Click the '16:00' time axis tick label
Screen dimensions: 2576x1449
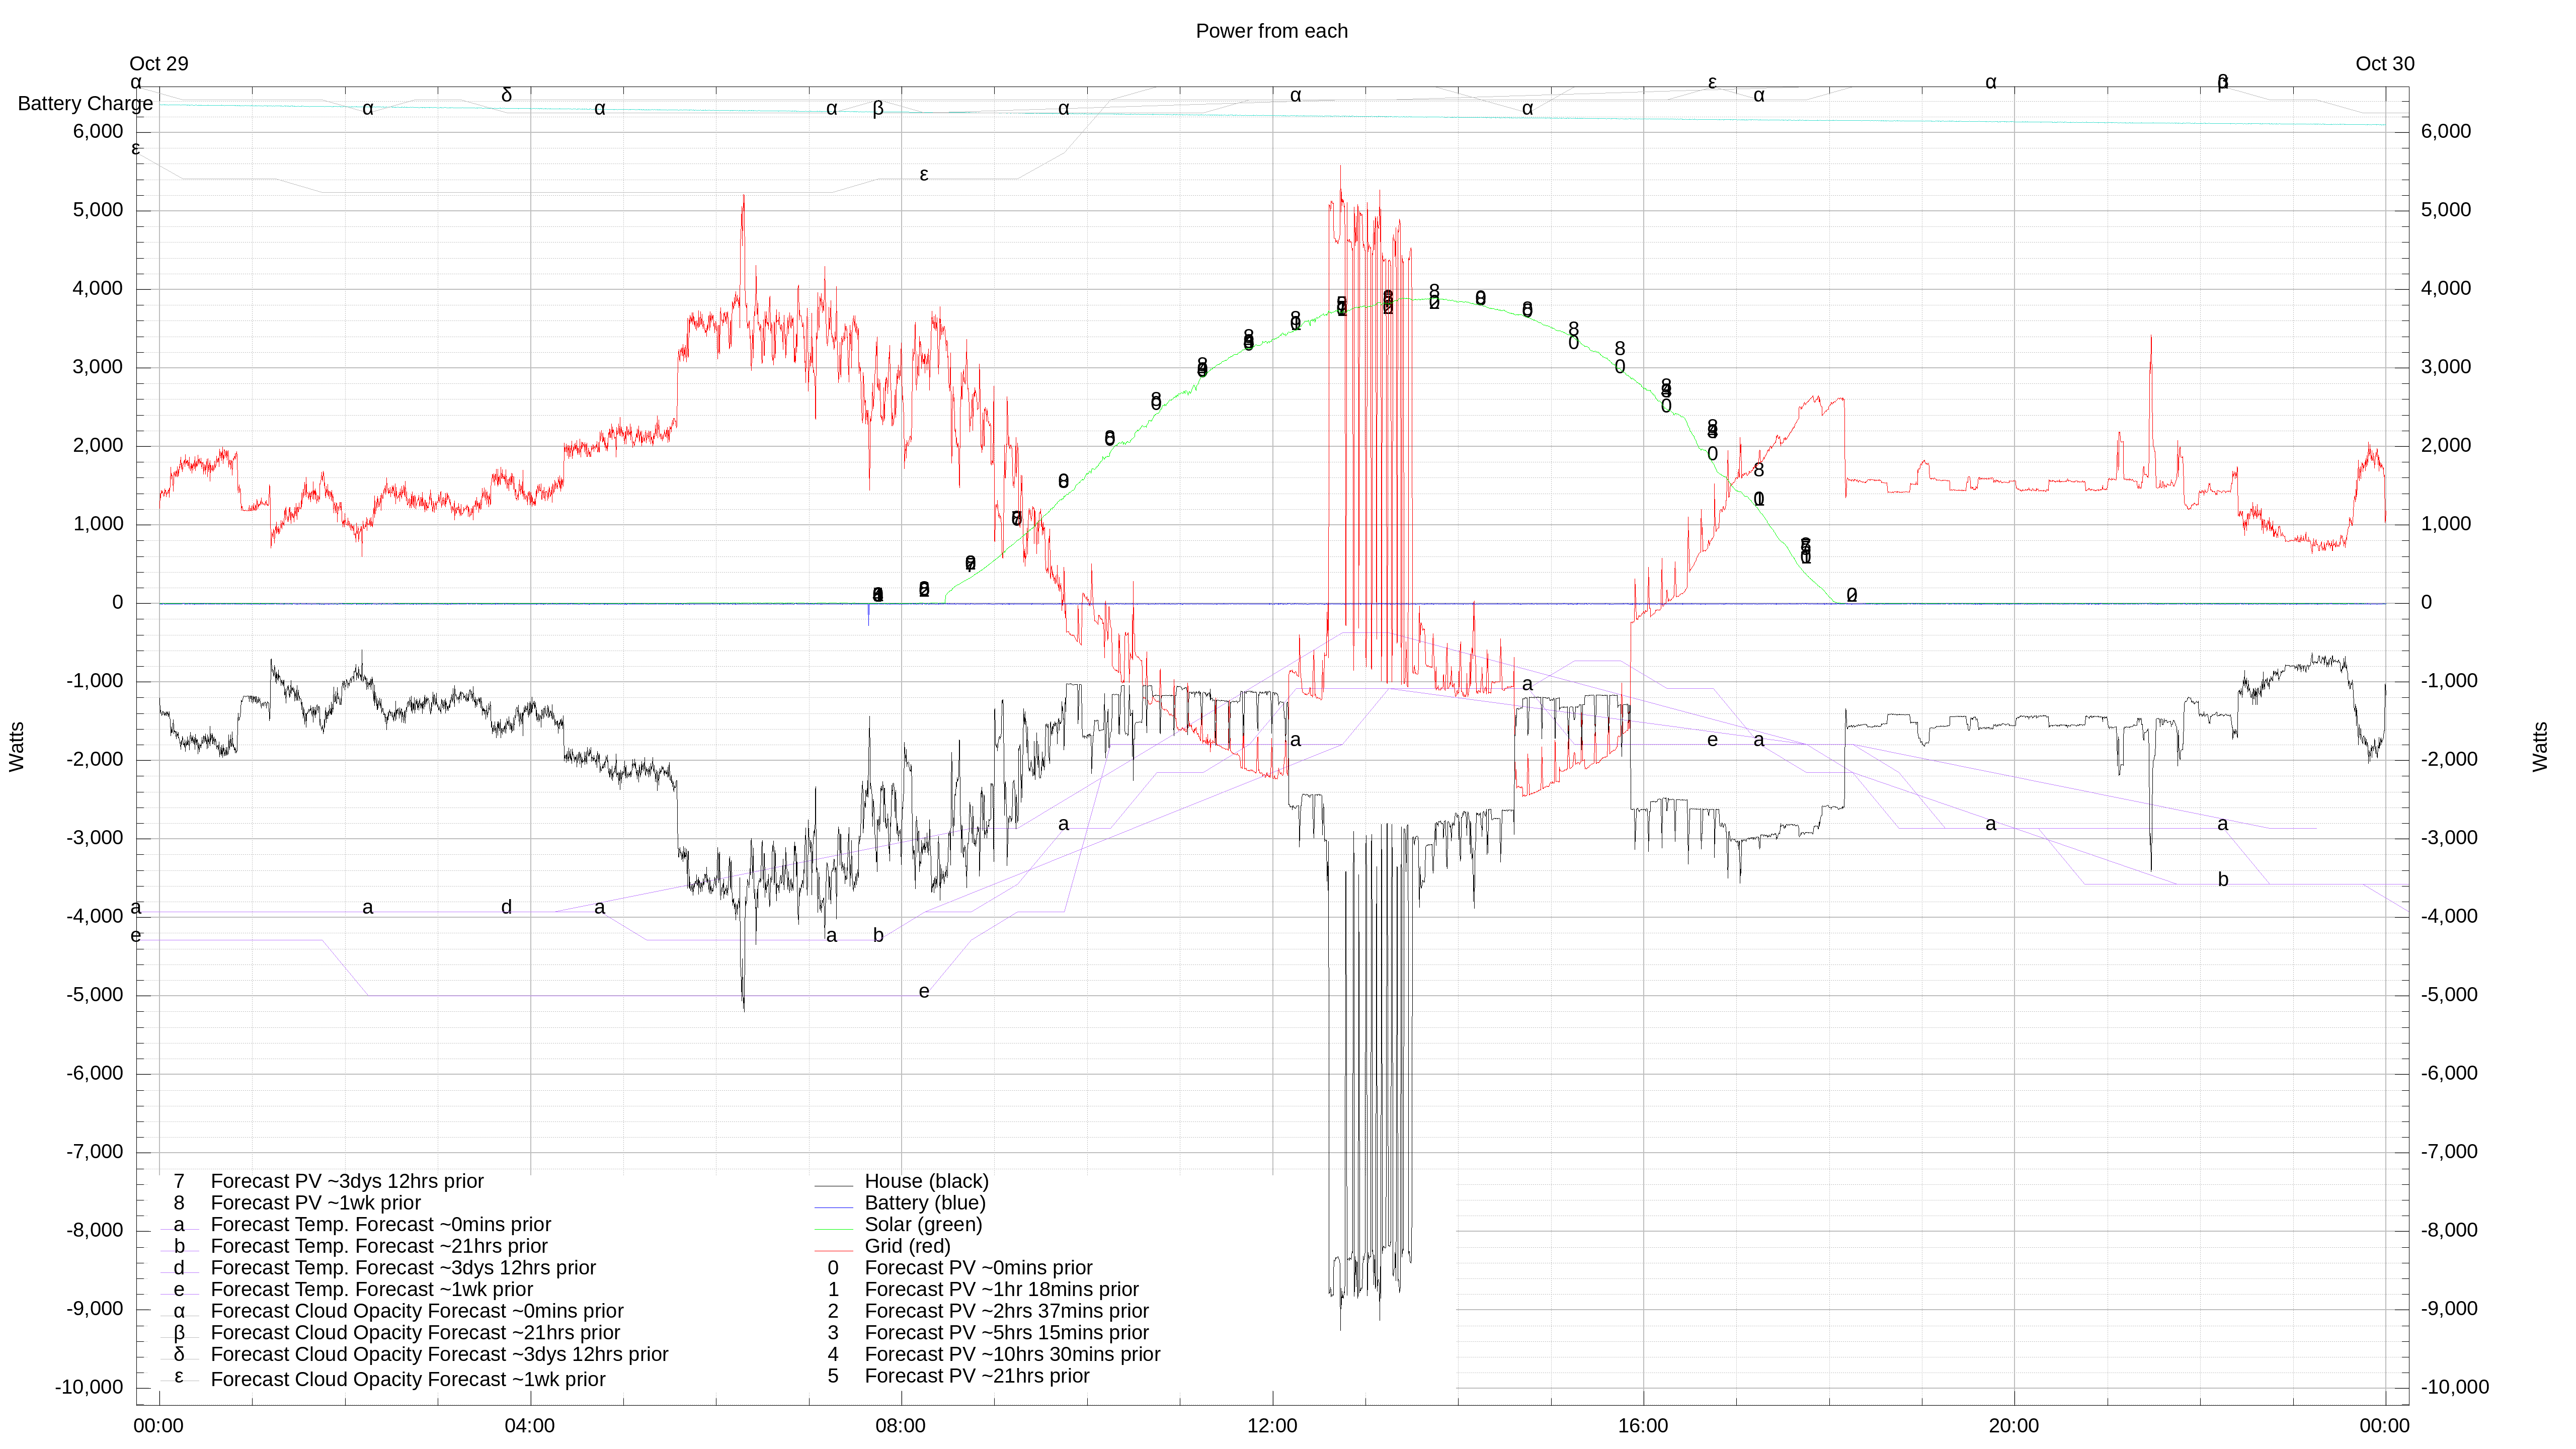[1643, 1426]
